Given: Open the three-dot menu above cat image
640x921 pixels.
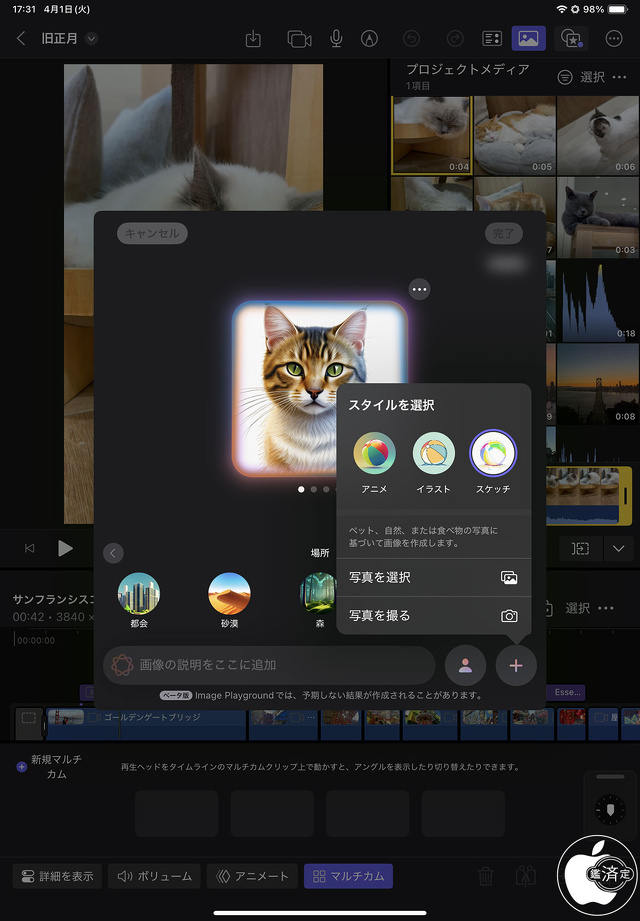Looking at the screenshot, I should pyautogui.click(x=419, y=290).
